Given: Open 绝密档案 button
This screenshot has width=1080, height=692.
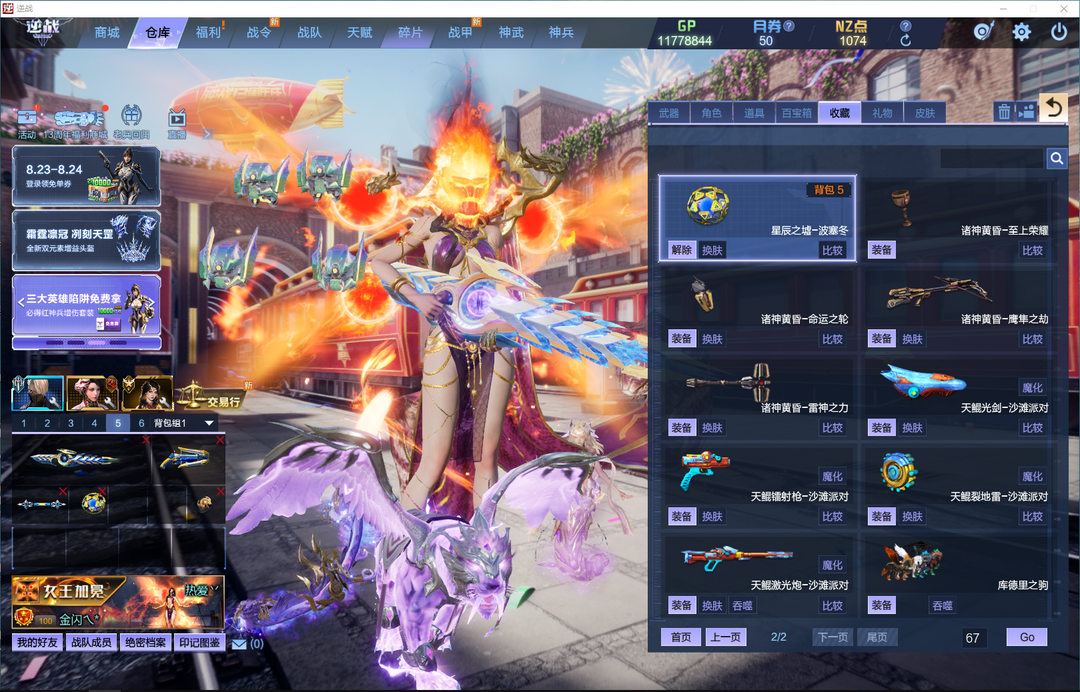Looking at the screenshot, I should point(145,642).
